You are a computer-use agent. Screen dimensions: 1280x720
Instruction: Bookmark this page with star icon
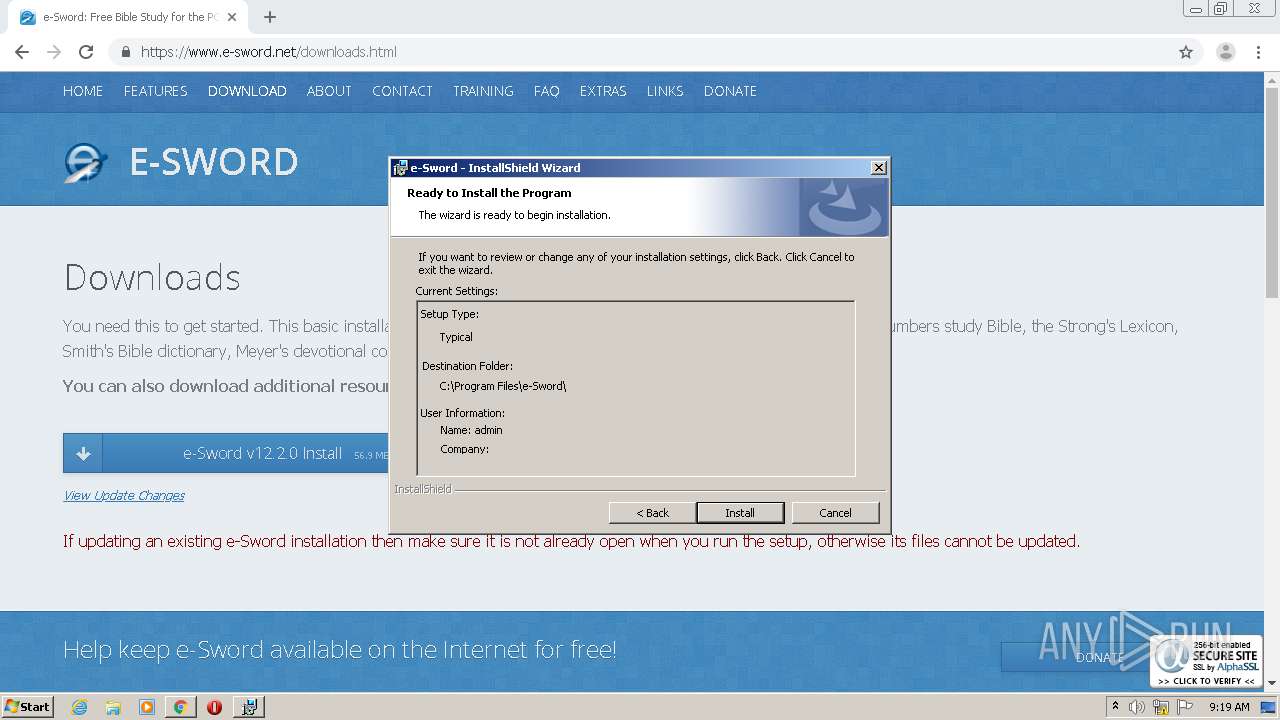coord(1186,52)
